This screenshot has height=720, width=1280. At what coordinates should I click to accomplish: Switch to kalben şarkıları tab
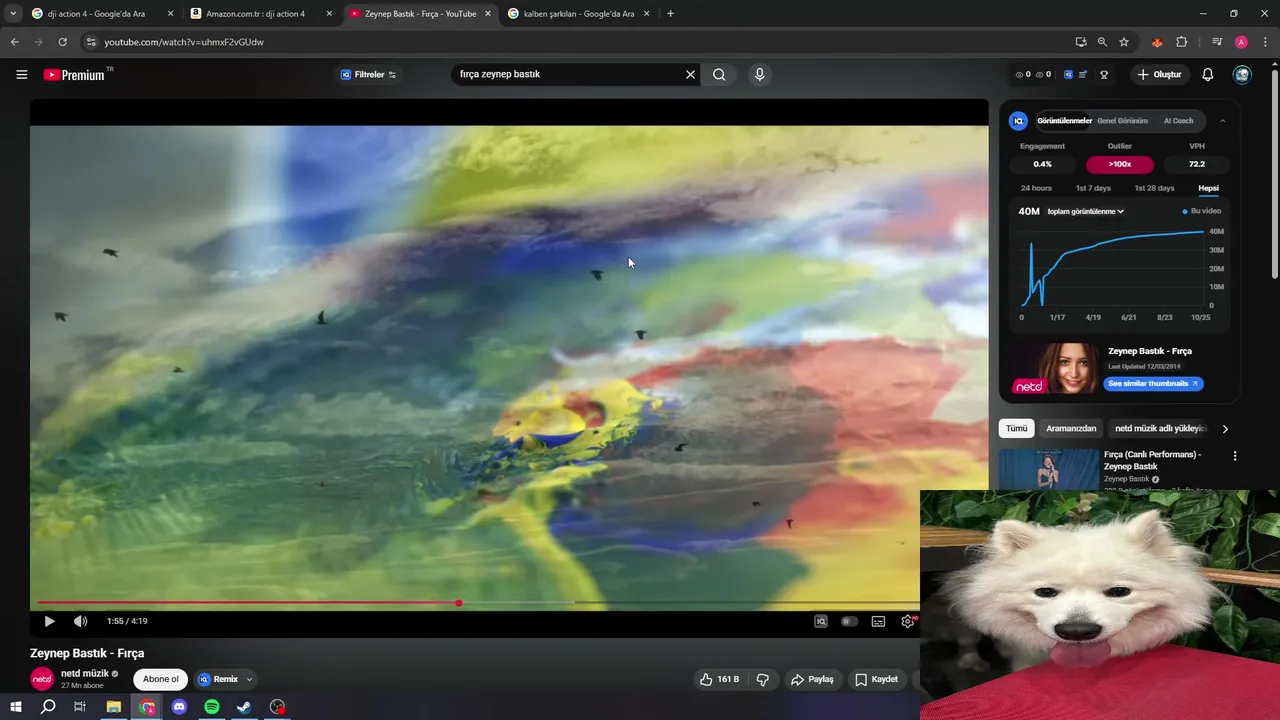tap(579, 14)
